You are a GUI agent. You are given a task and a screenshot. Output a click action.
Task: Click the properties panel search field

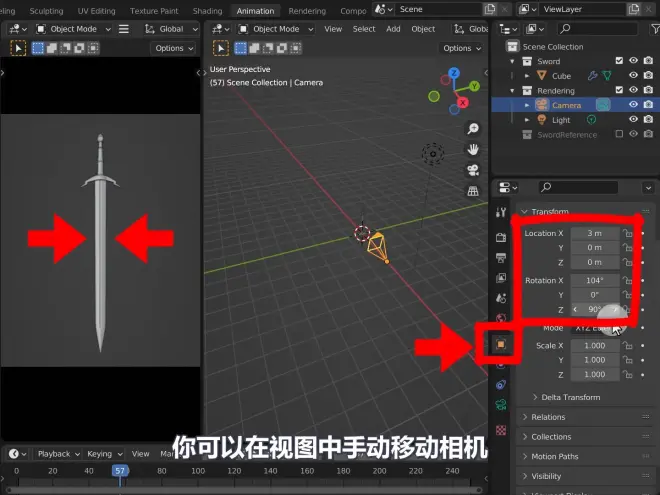[x=578, y=187]
